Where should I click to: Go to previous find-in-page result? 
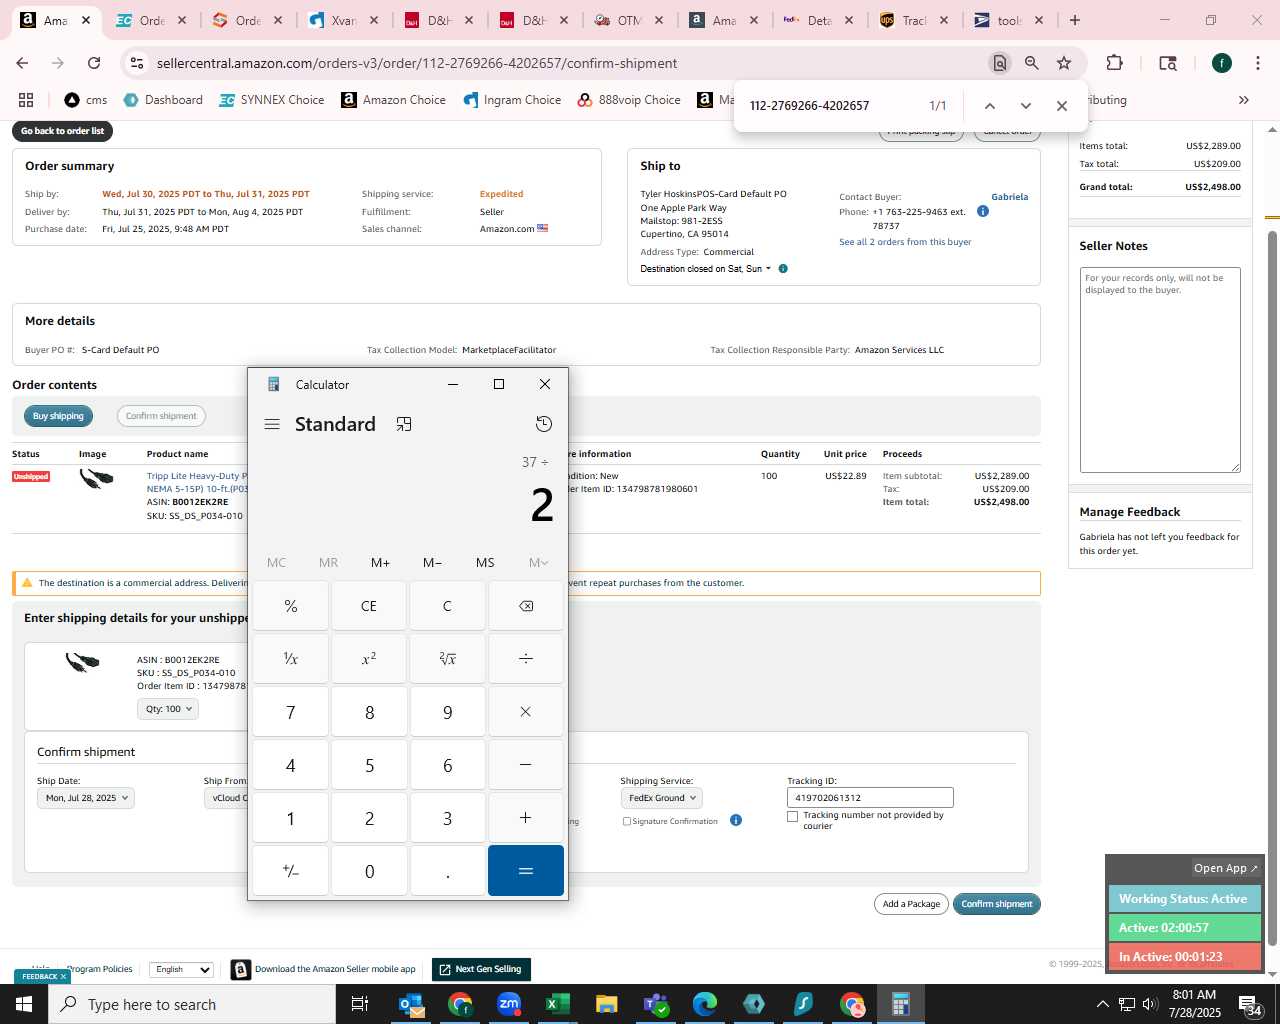[989, 106]
